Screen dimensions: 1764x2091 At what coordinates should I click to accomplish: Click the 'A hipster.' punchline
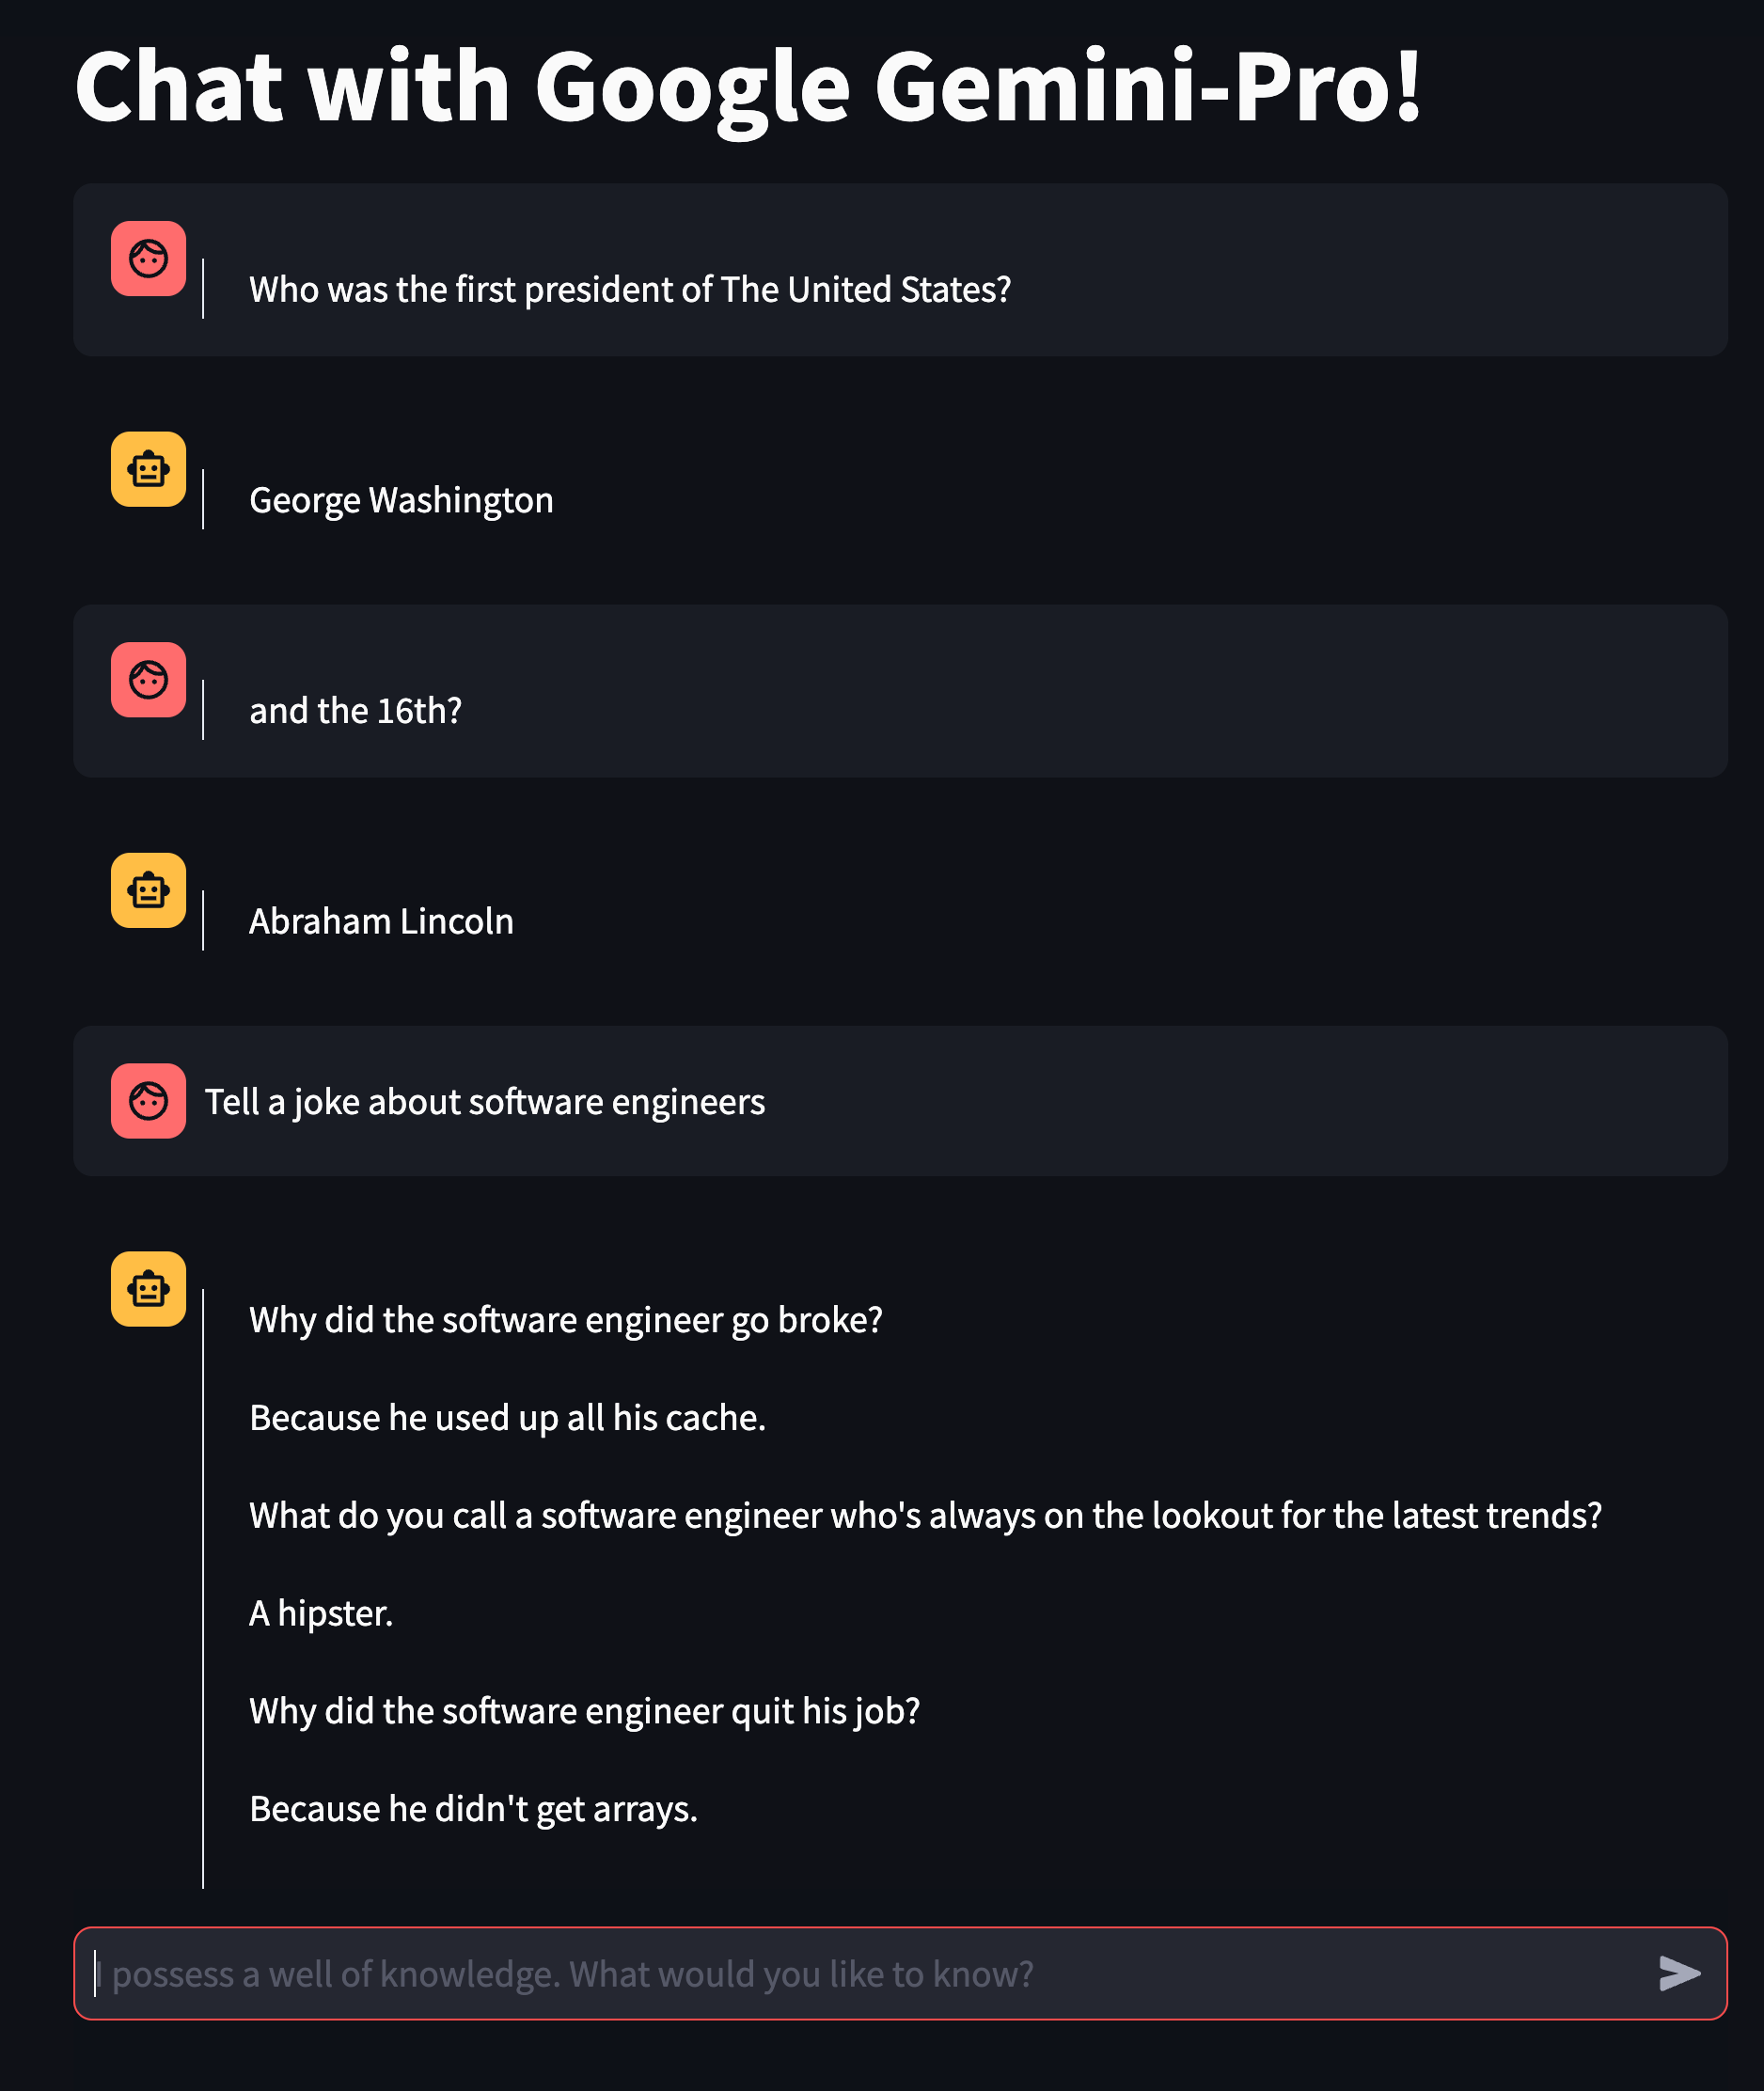(321, 1614)
